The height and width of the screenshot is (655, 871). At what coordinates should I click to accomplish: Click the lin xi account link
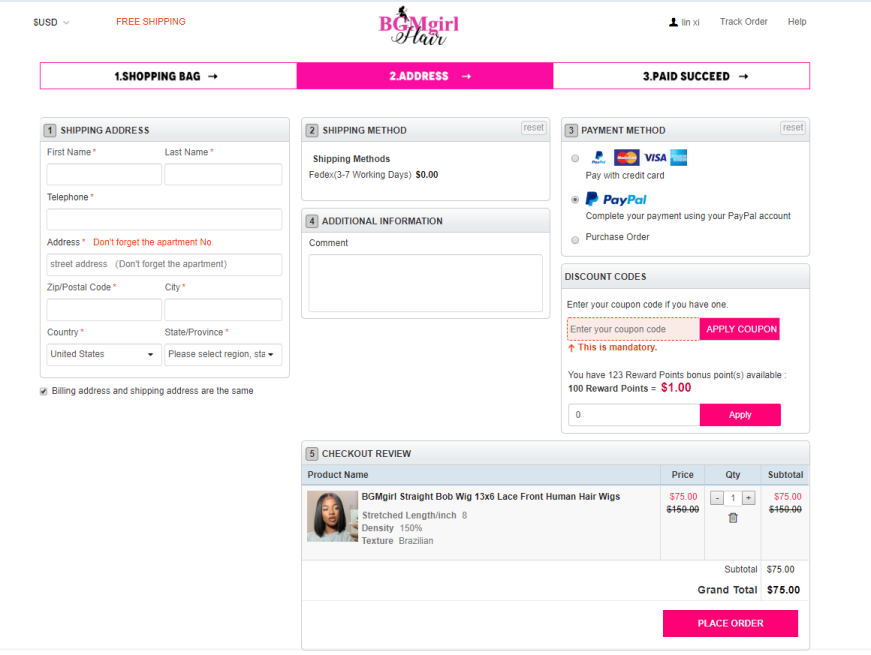point(690,22)
